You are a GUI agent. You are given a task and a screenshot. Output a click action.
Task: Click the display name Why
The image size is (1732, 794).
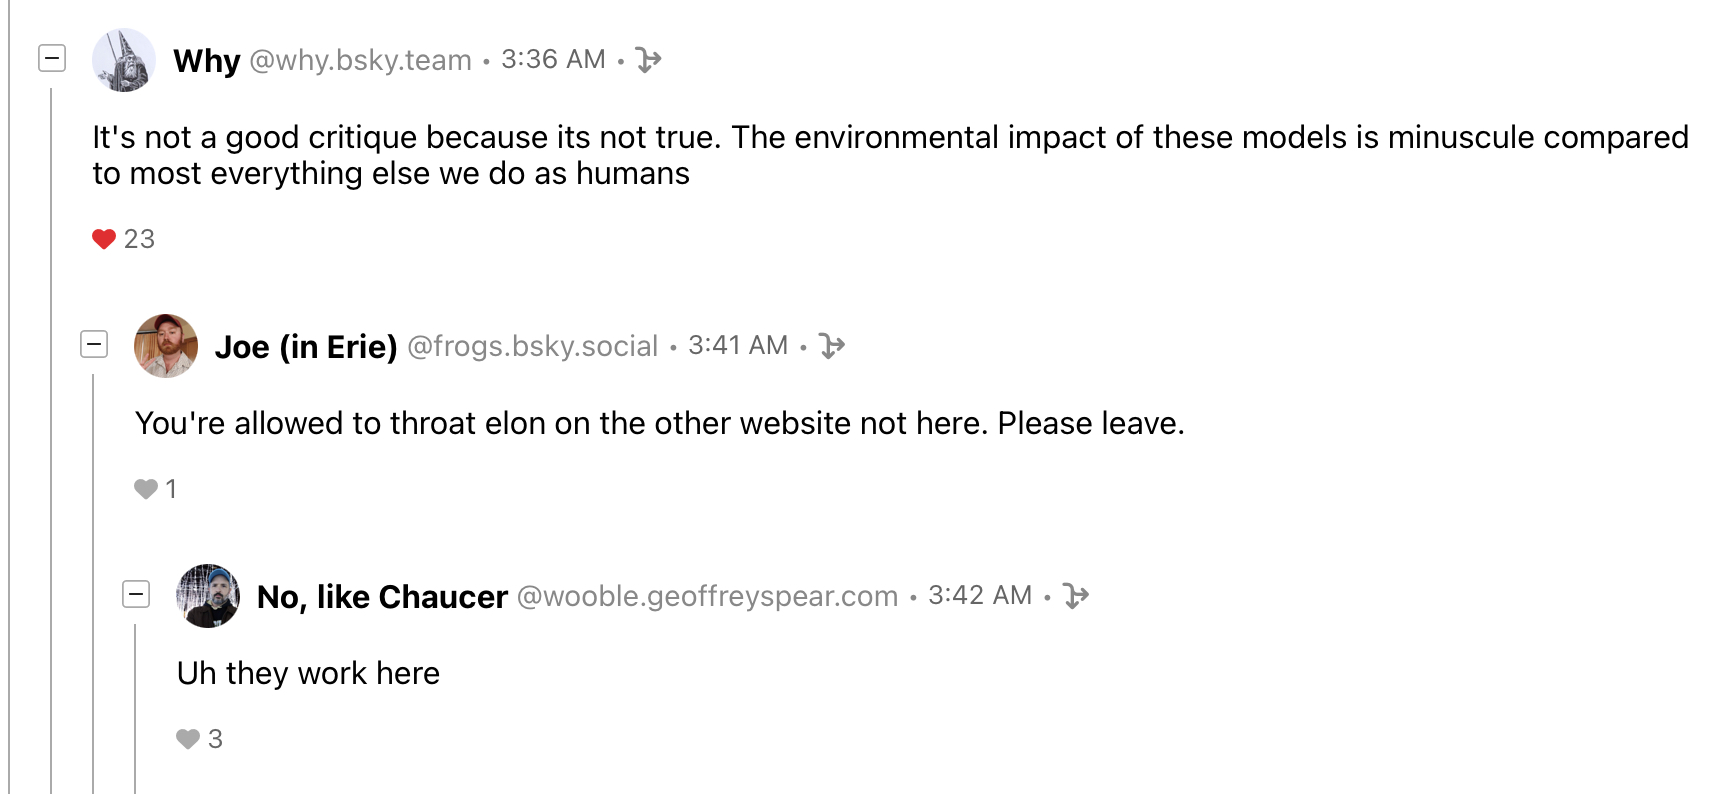206,60
